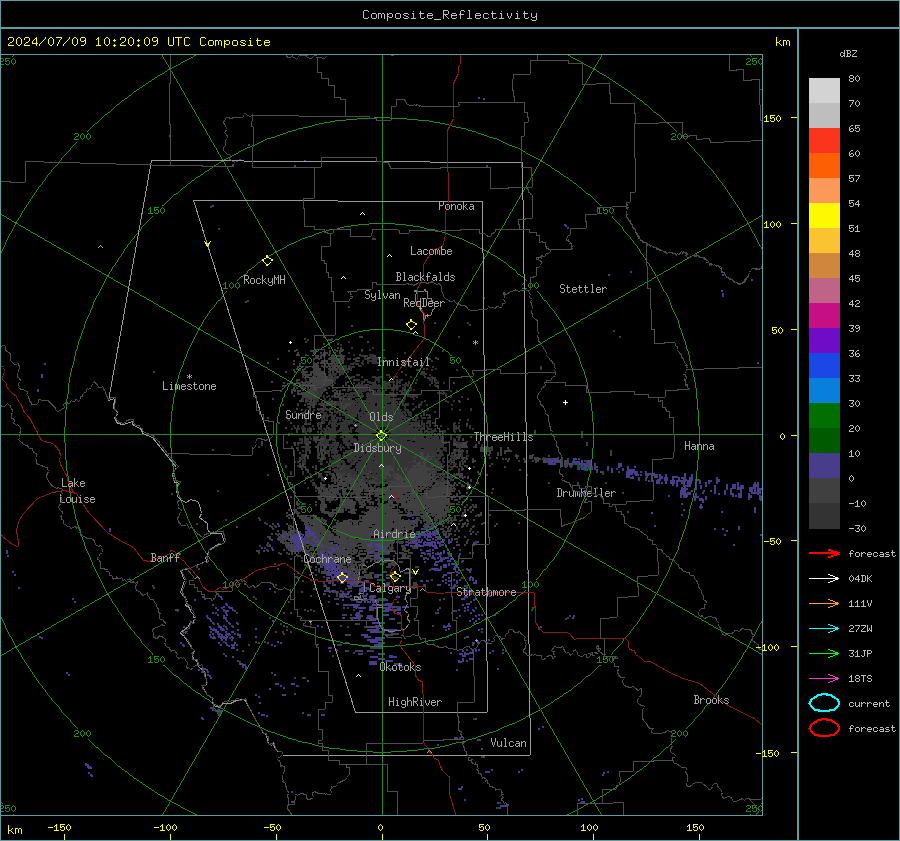Click the Banff town label
The height and width of the screenshot is (841, 900).
165,557
